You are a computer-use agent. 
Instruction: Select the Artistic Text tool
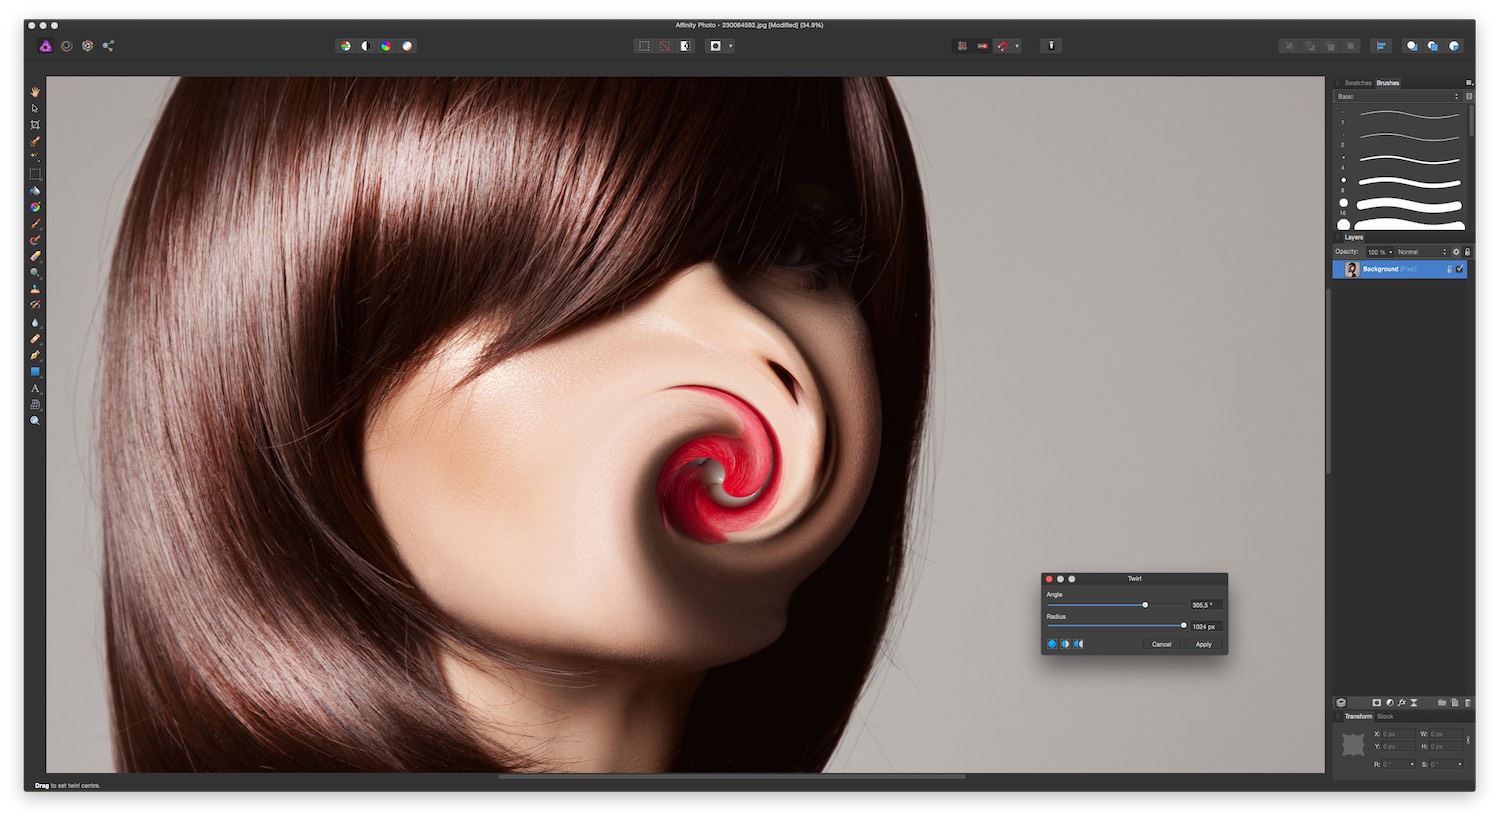click(x=35, y=388)
